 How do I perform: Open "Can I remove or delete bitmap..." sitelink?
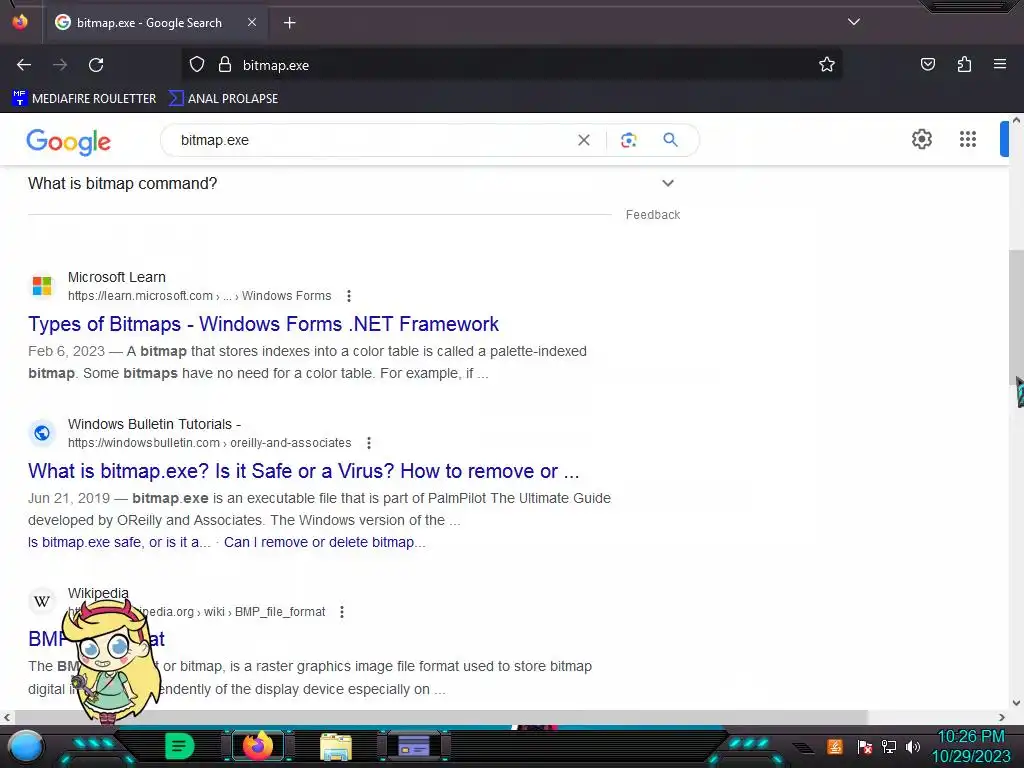point(325,542)
